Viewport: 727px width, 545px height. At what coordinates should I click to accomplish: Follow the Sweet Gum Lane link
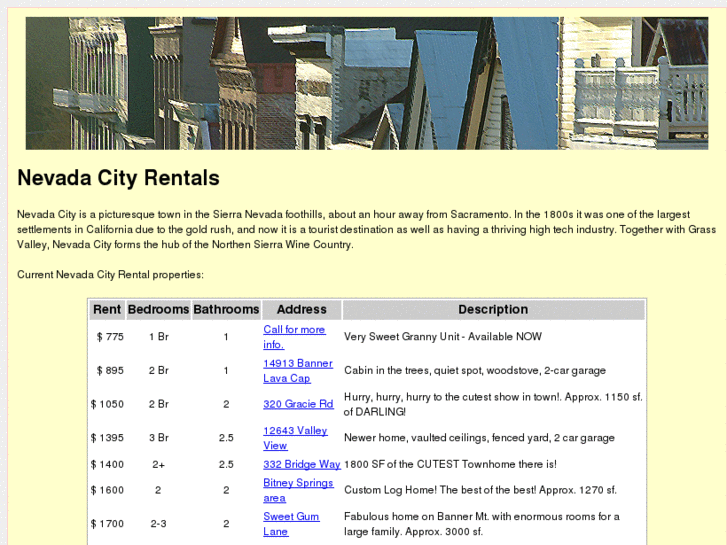(x=291, y=524)
